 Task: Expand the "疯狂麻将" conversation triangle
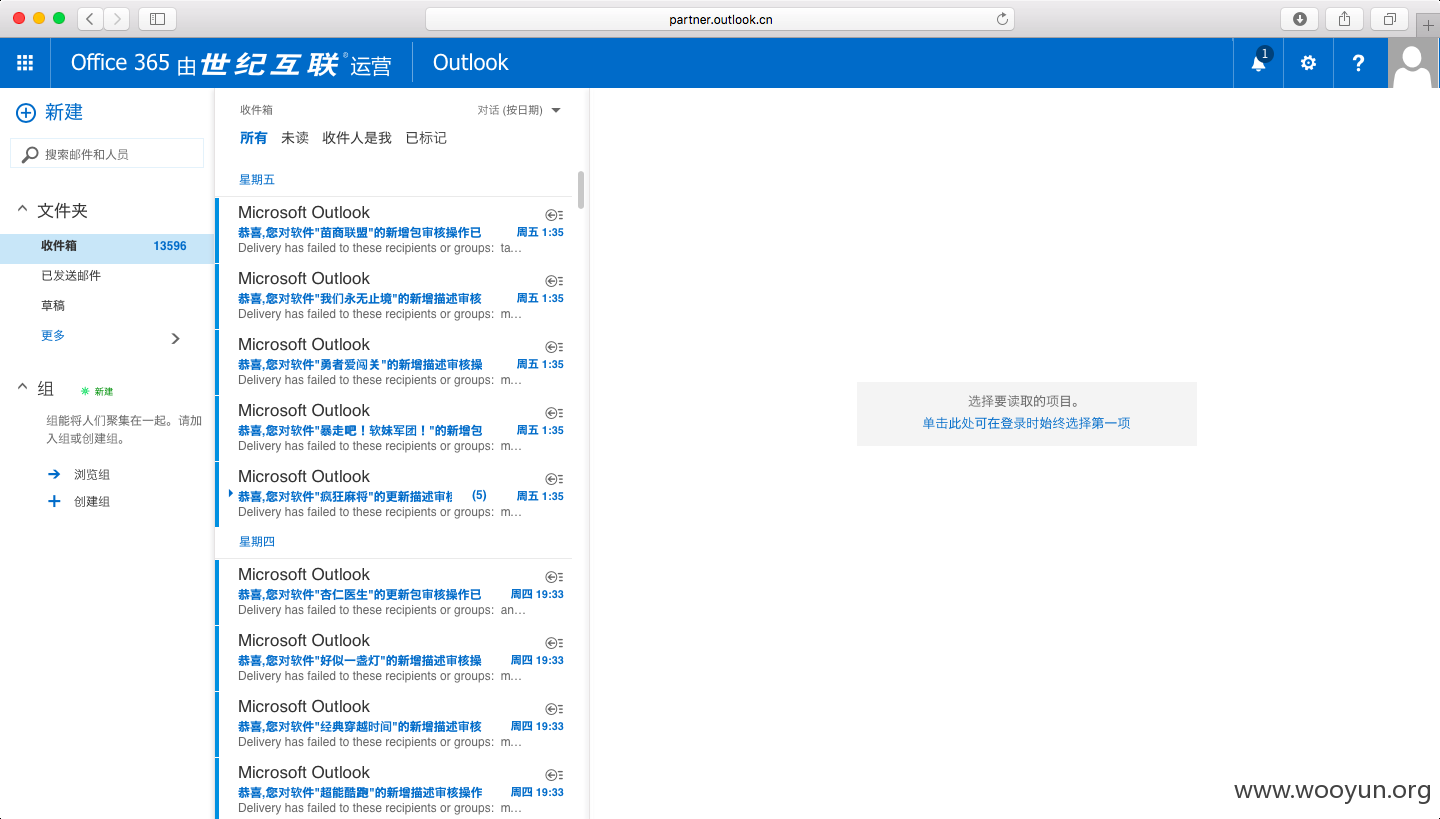231,494
